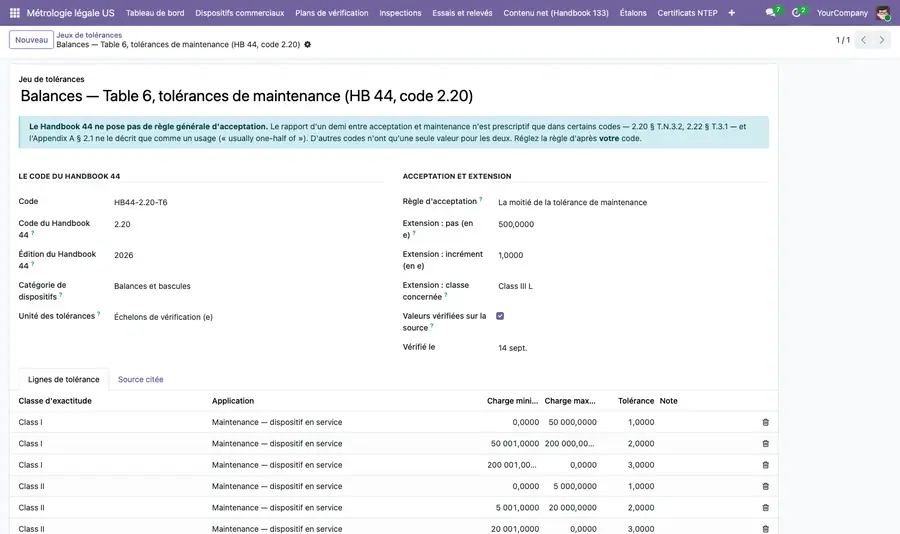Screen dimensions: 900x534
Task: Go to previous record arrow
Action: tap(863, 40)
